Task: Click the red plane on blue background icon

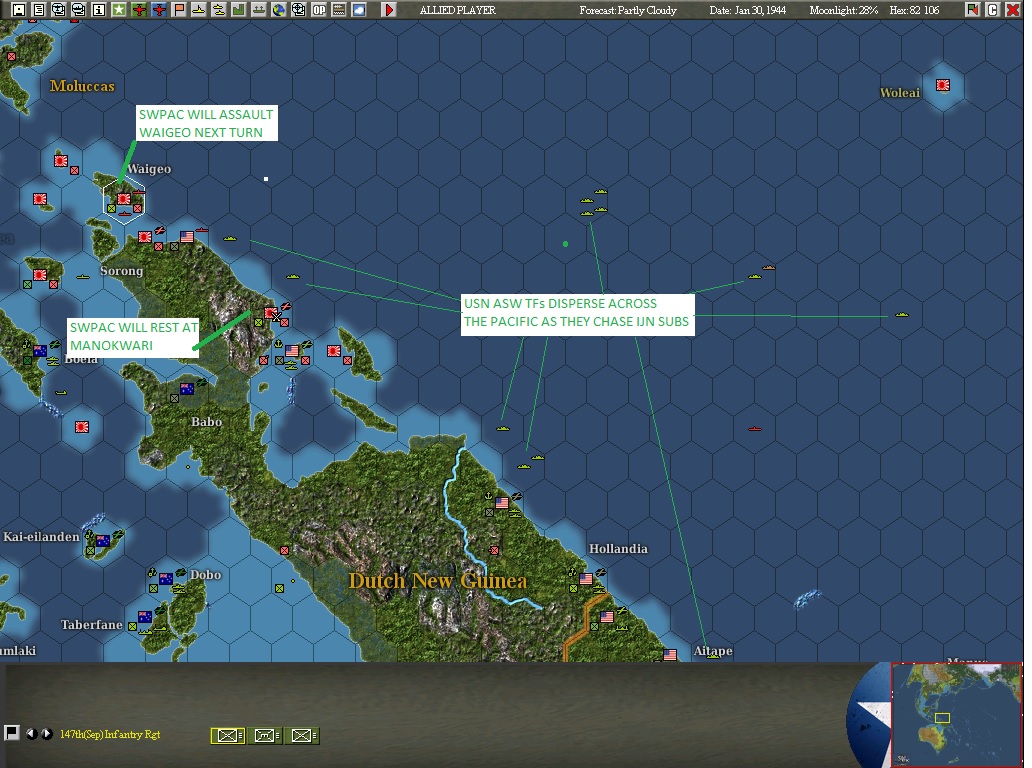Action: pos(159,10)
